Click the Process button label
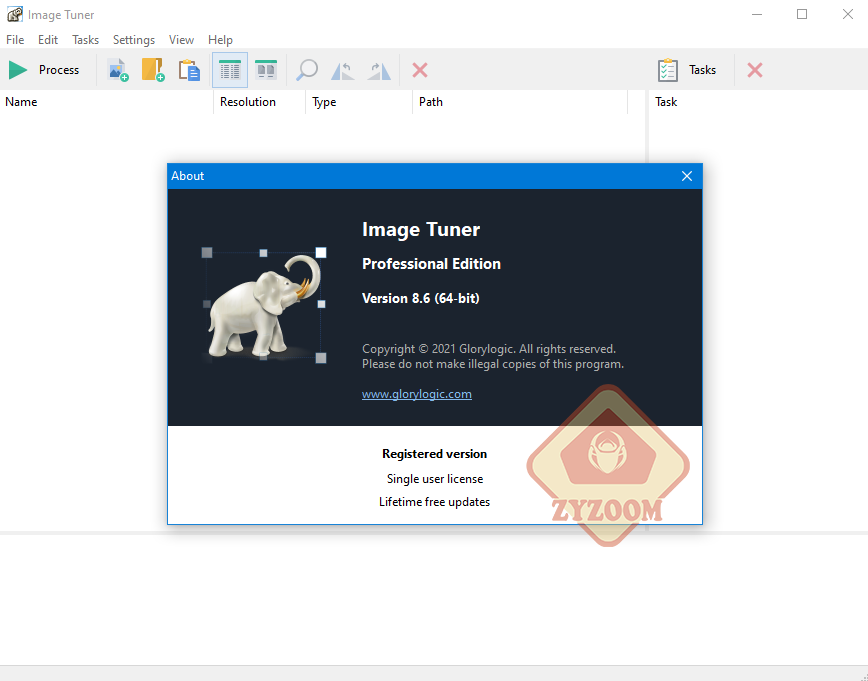The height and width of the screenshot is (681, 868). 59,70
